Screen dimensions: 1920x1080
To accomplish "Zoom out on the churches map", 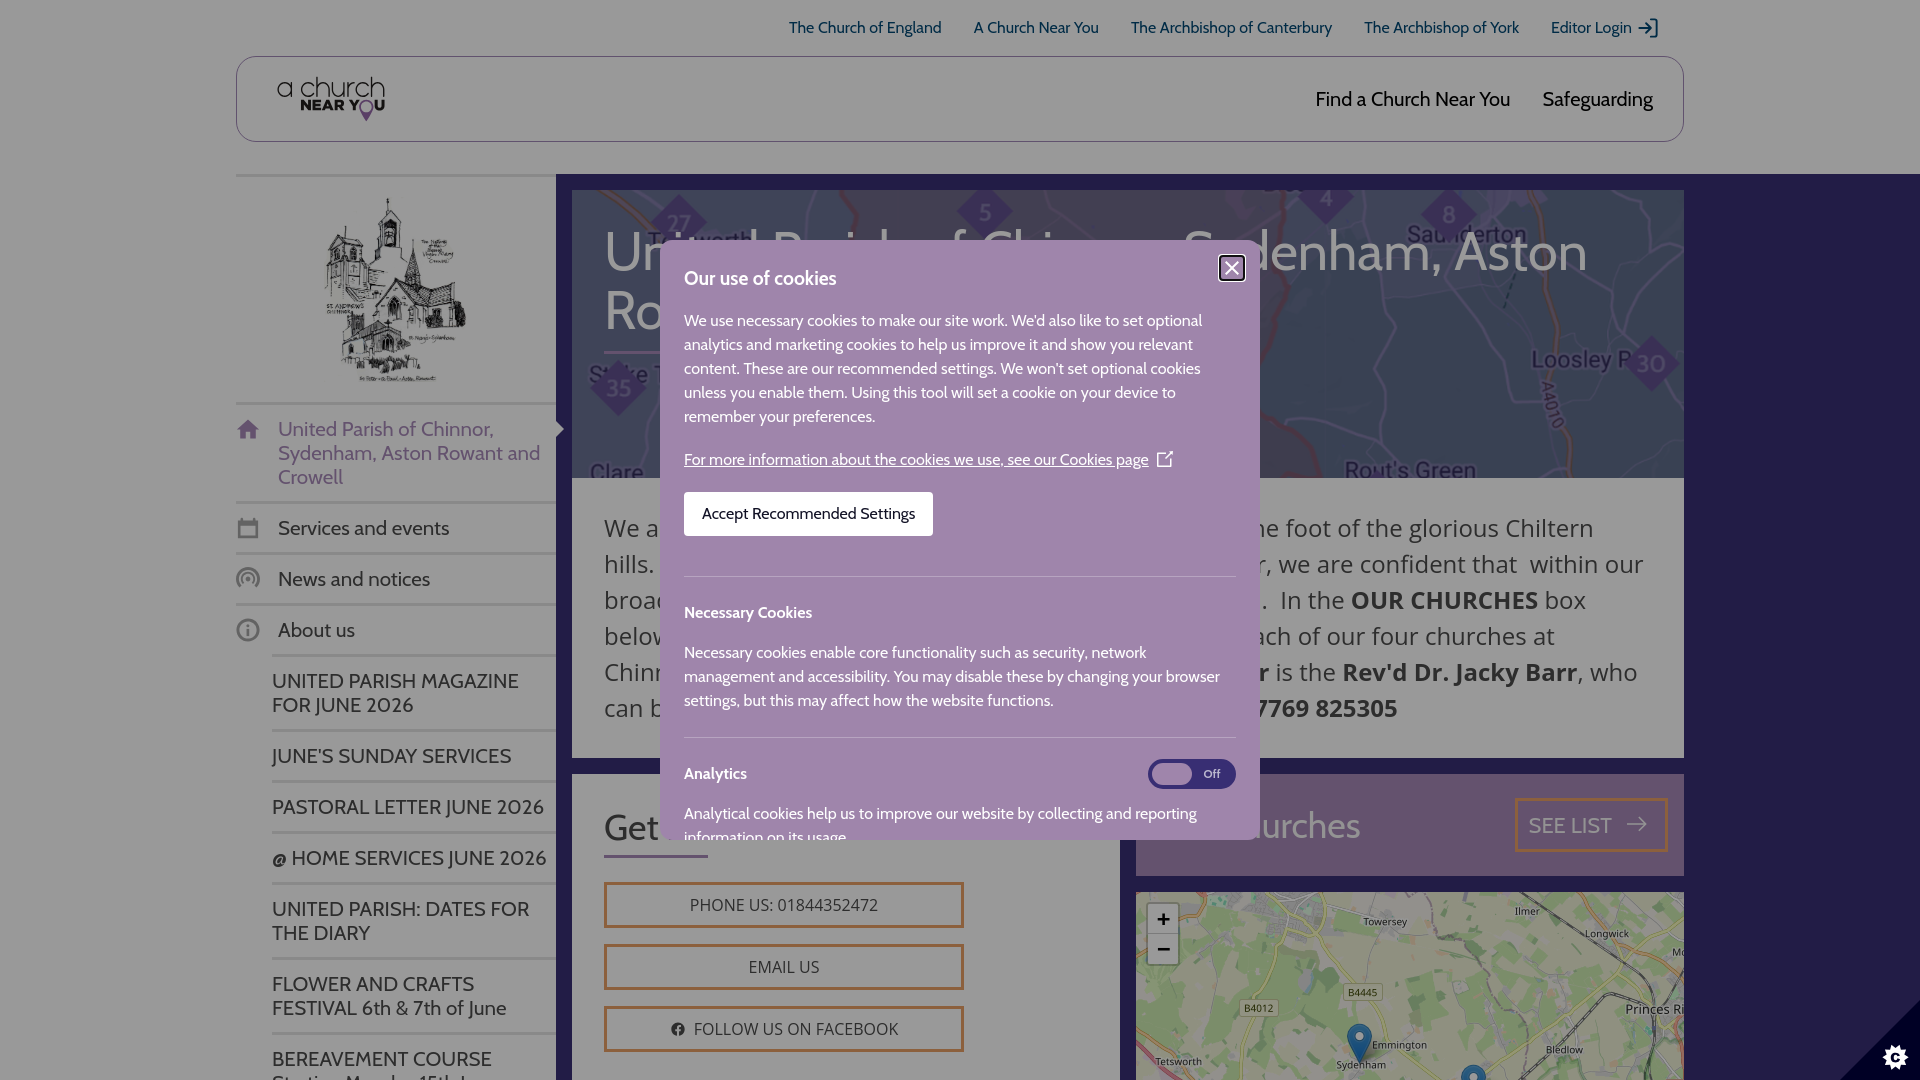I will [x=1163, y=949].
